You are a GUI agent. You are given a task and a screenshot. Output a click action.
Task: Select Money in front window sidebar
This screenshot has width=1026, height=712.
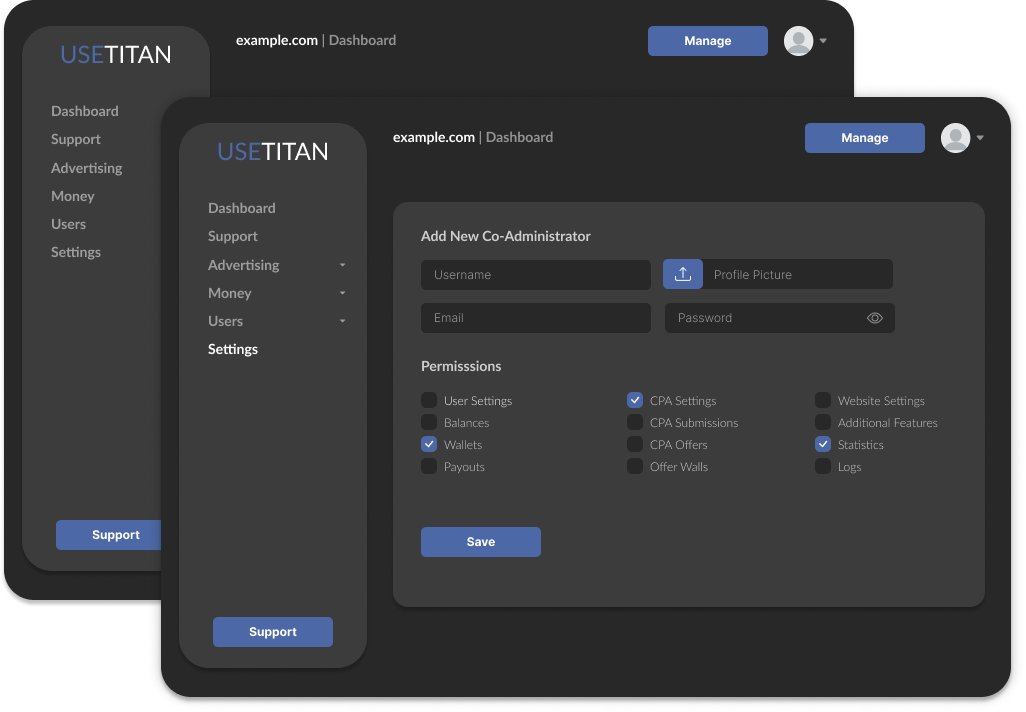pos(230,293)
